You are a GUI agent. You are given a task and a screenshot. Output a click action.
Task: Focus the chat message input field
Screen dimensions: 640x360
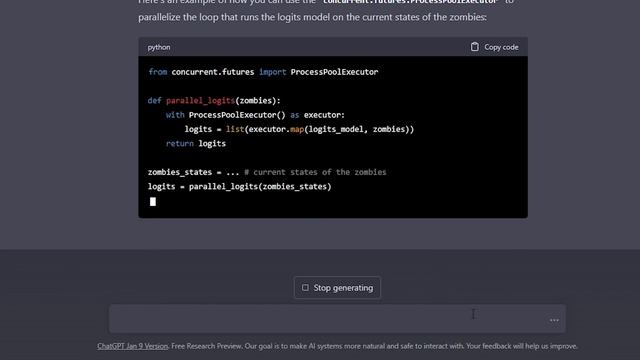click(x=337, y=319)
